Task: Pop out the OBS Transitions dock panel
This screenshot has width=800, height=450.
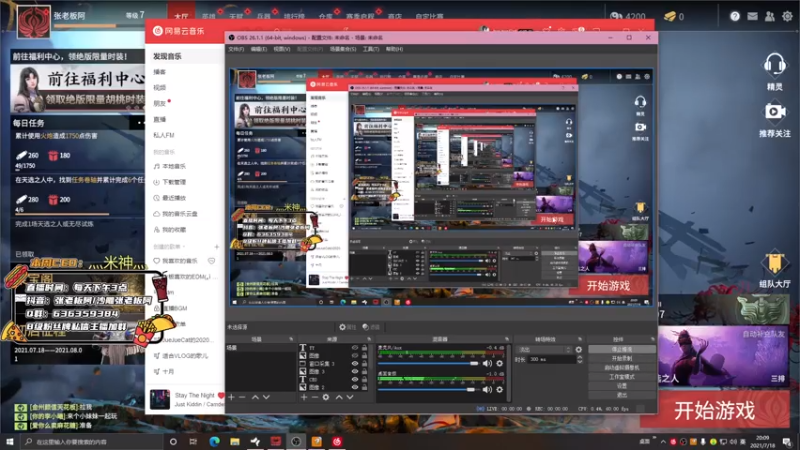Action: (580, 339)
